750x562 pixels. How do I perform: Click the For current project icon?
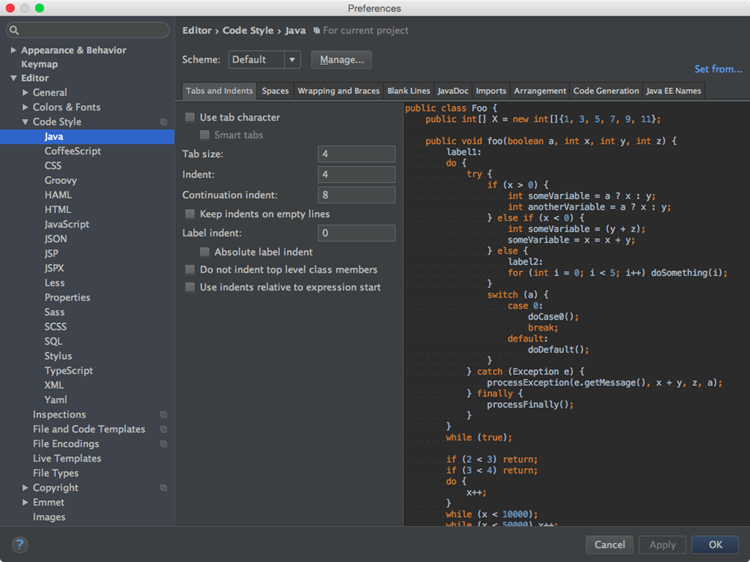point(316,31)
